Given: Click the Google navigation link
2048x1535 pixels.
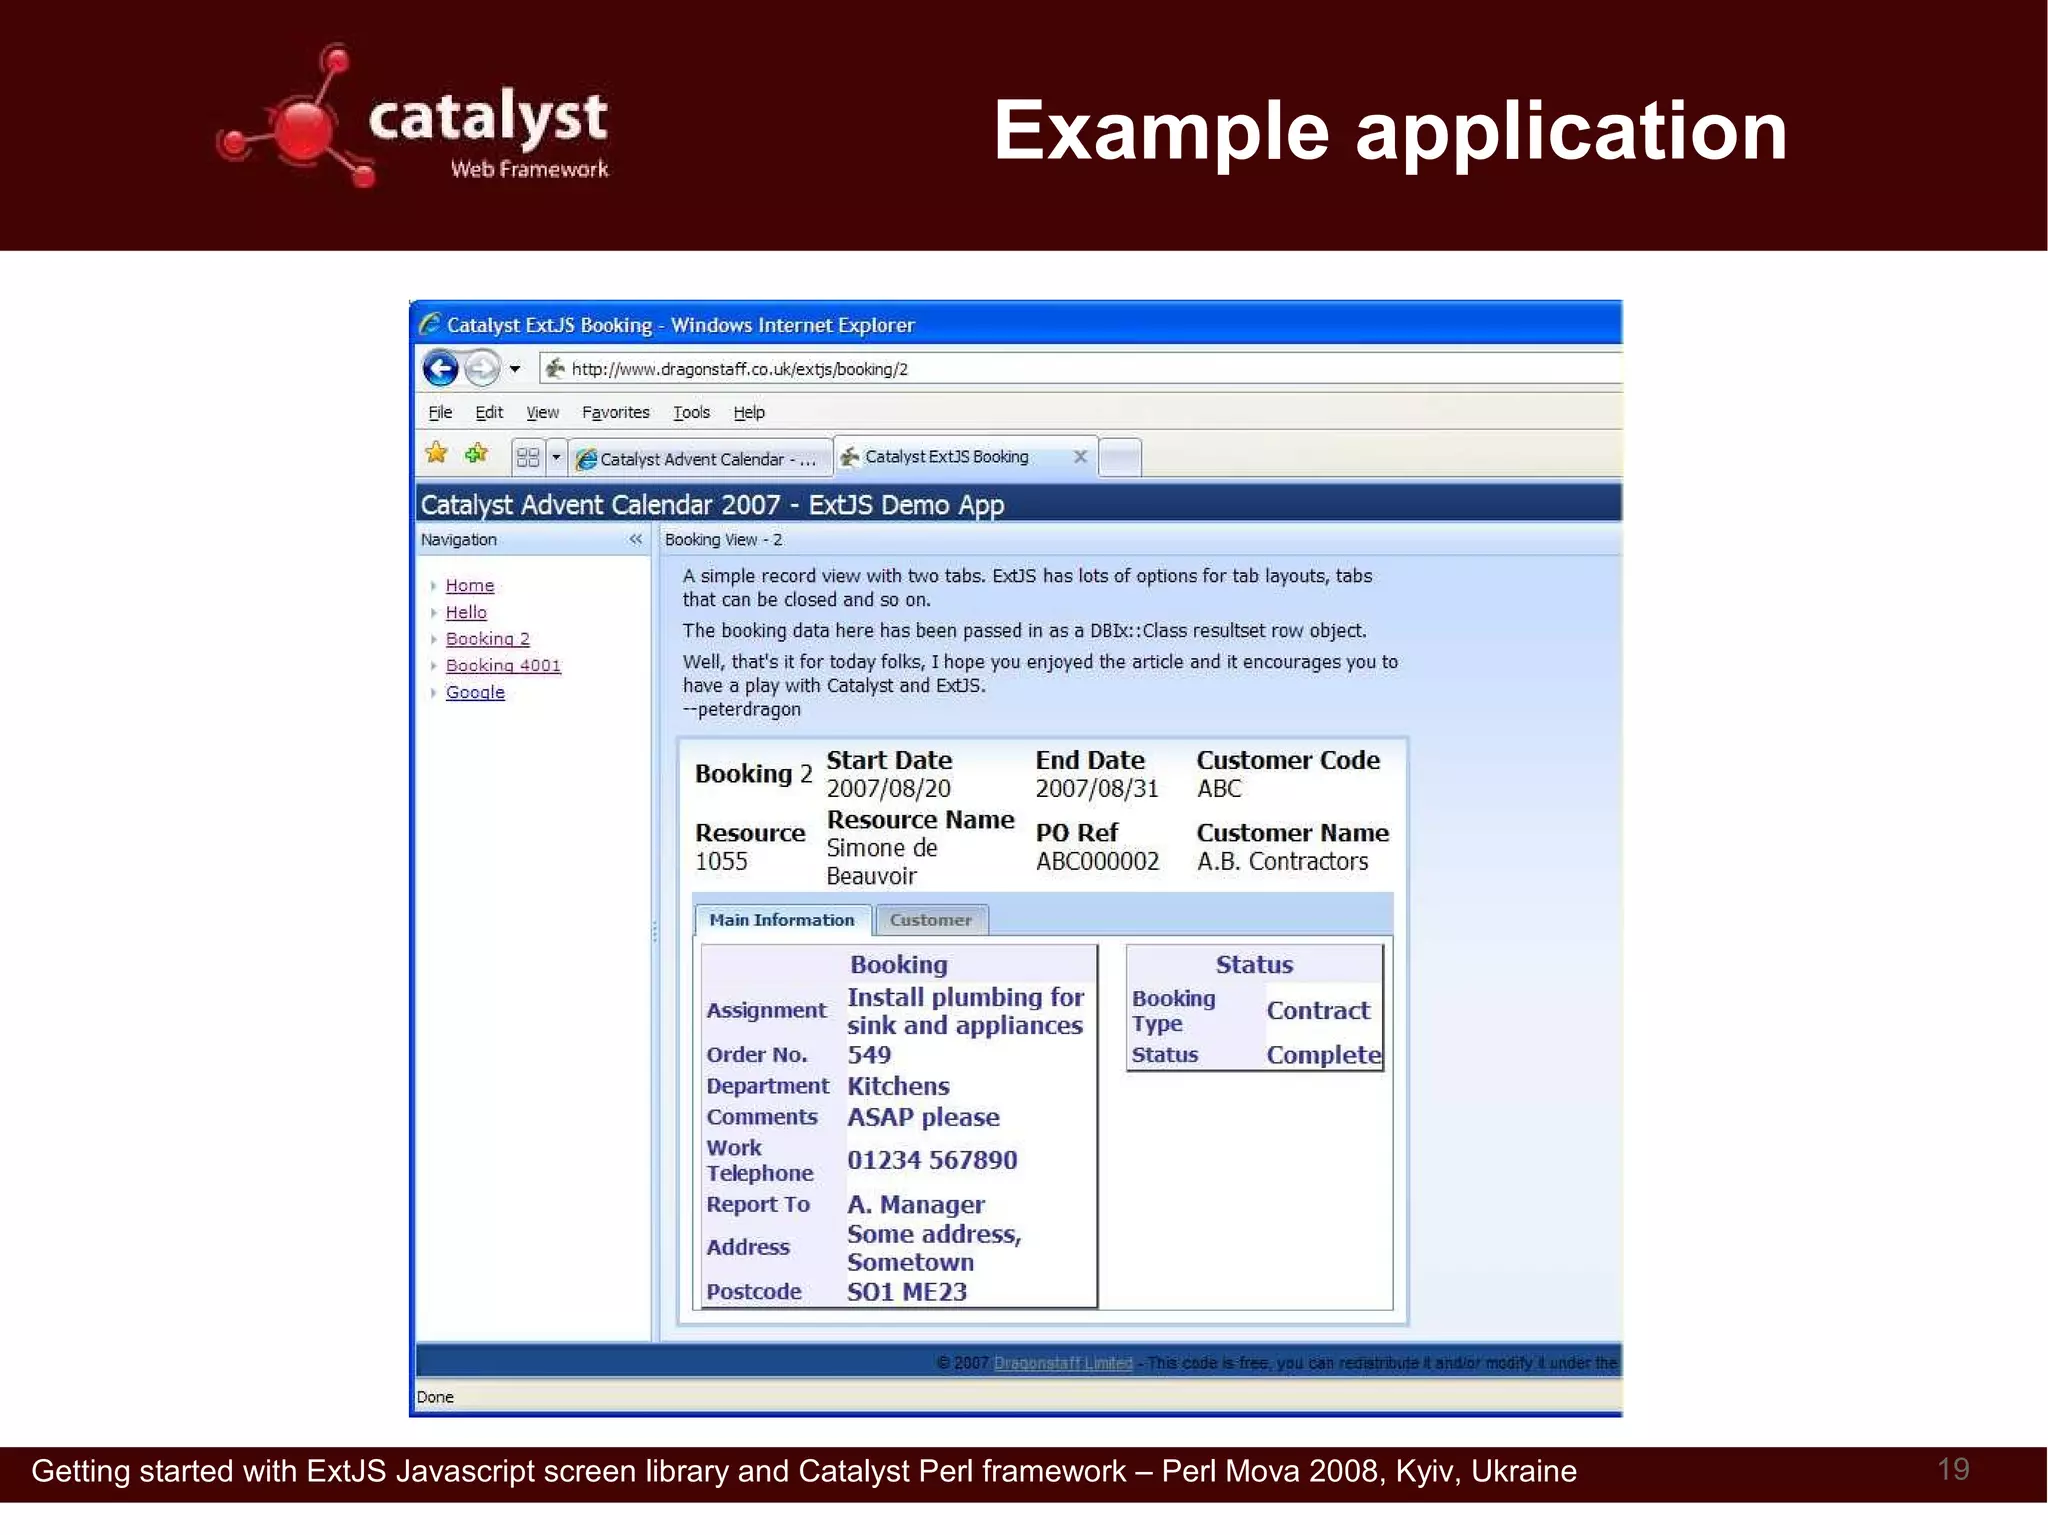Looking at the screenshot, I should (x=475, y=692).
